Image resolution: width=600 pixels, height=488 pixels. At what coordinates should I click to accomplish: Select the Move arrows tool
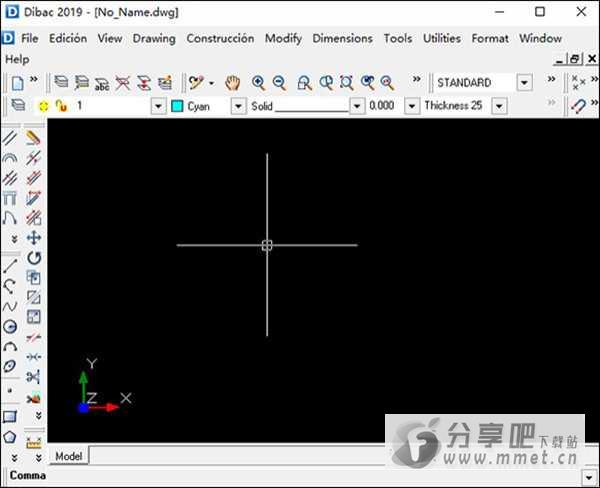[34, 238]
